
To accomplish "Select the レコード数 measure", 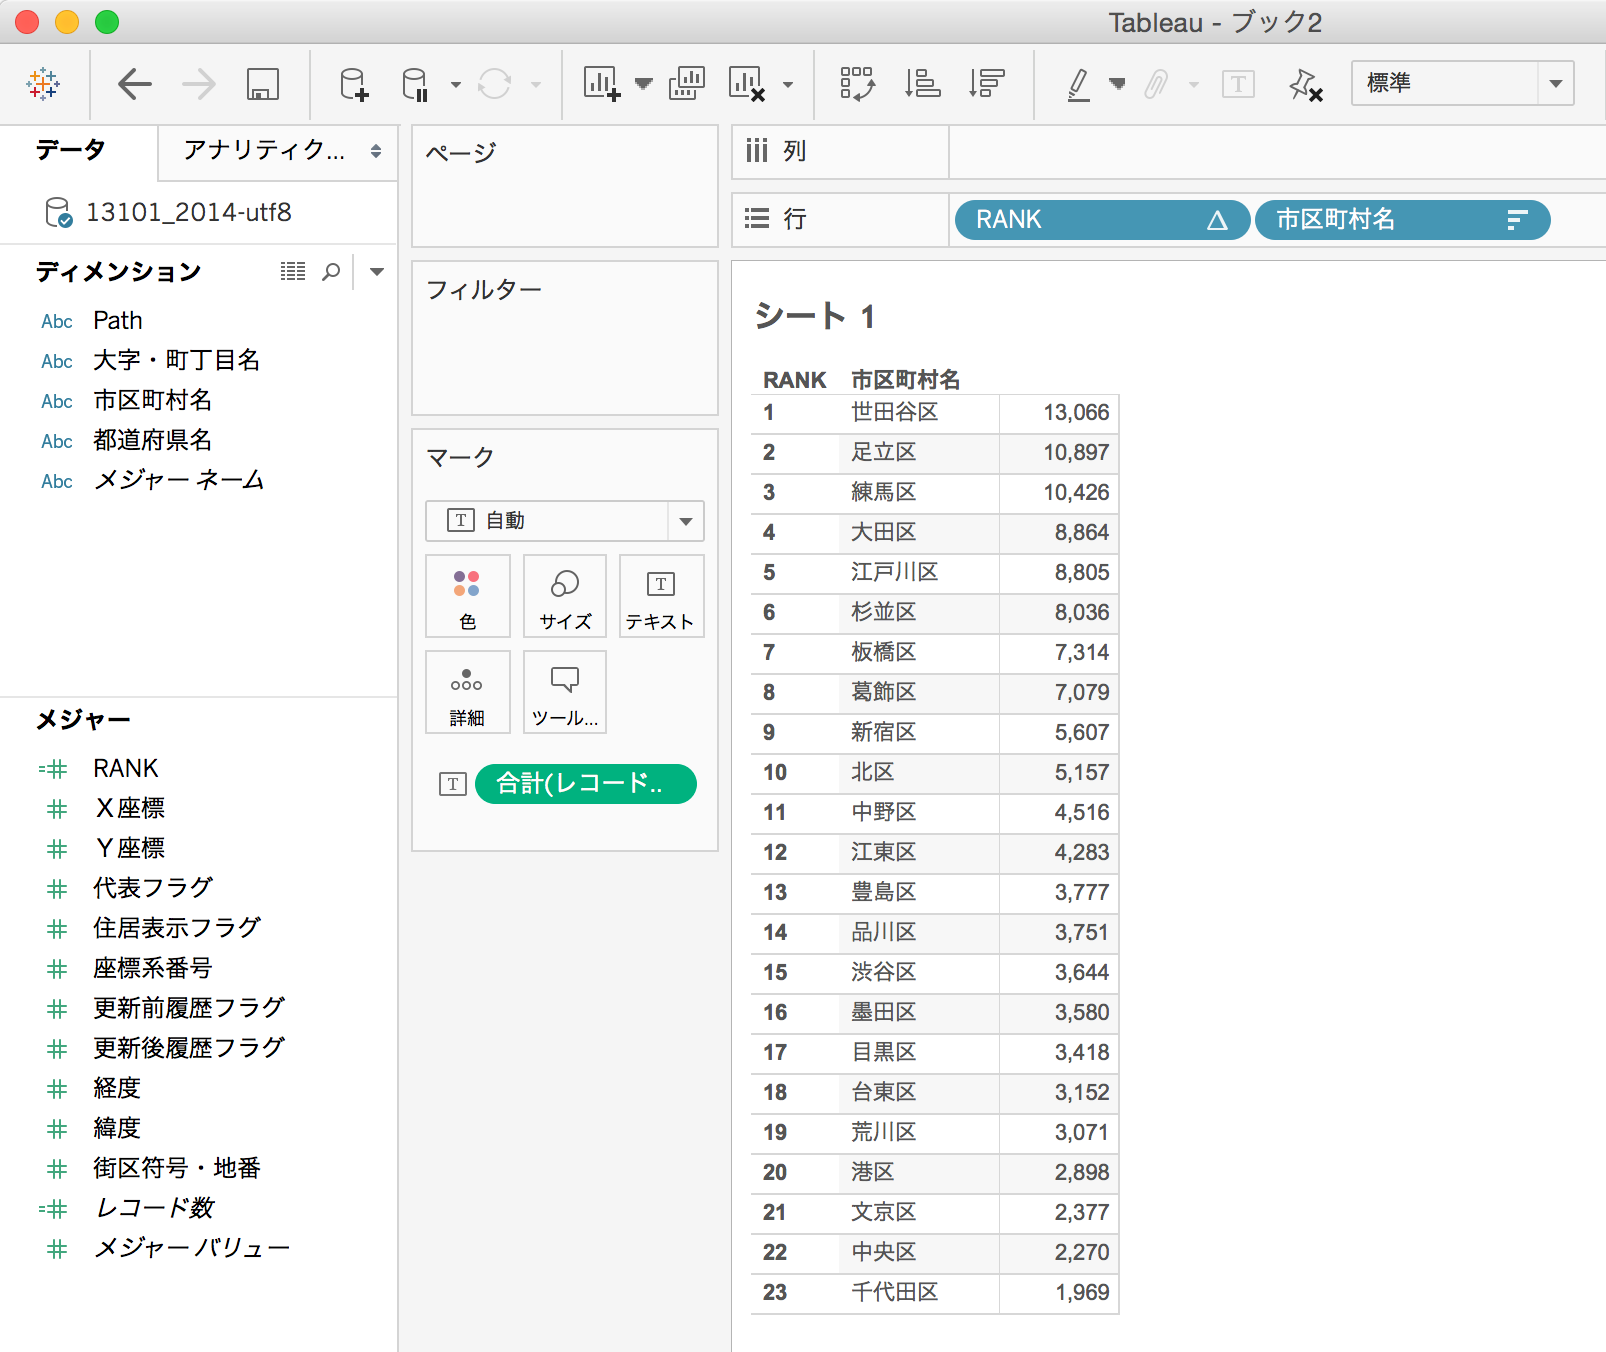I will tap(155, 1209).
